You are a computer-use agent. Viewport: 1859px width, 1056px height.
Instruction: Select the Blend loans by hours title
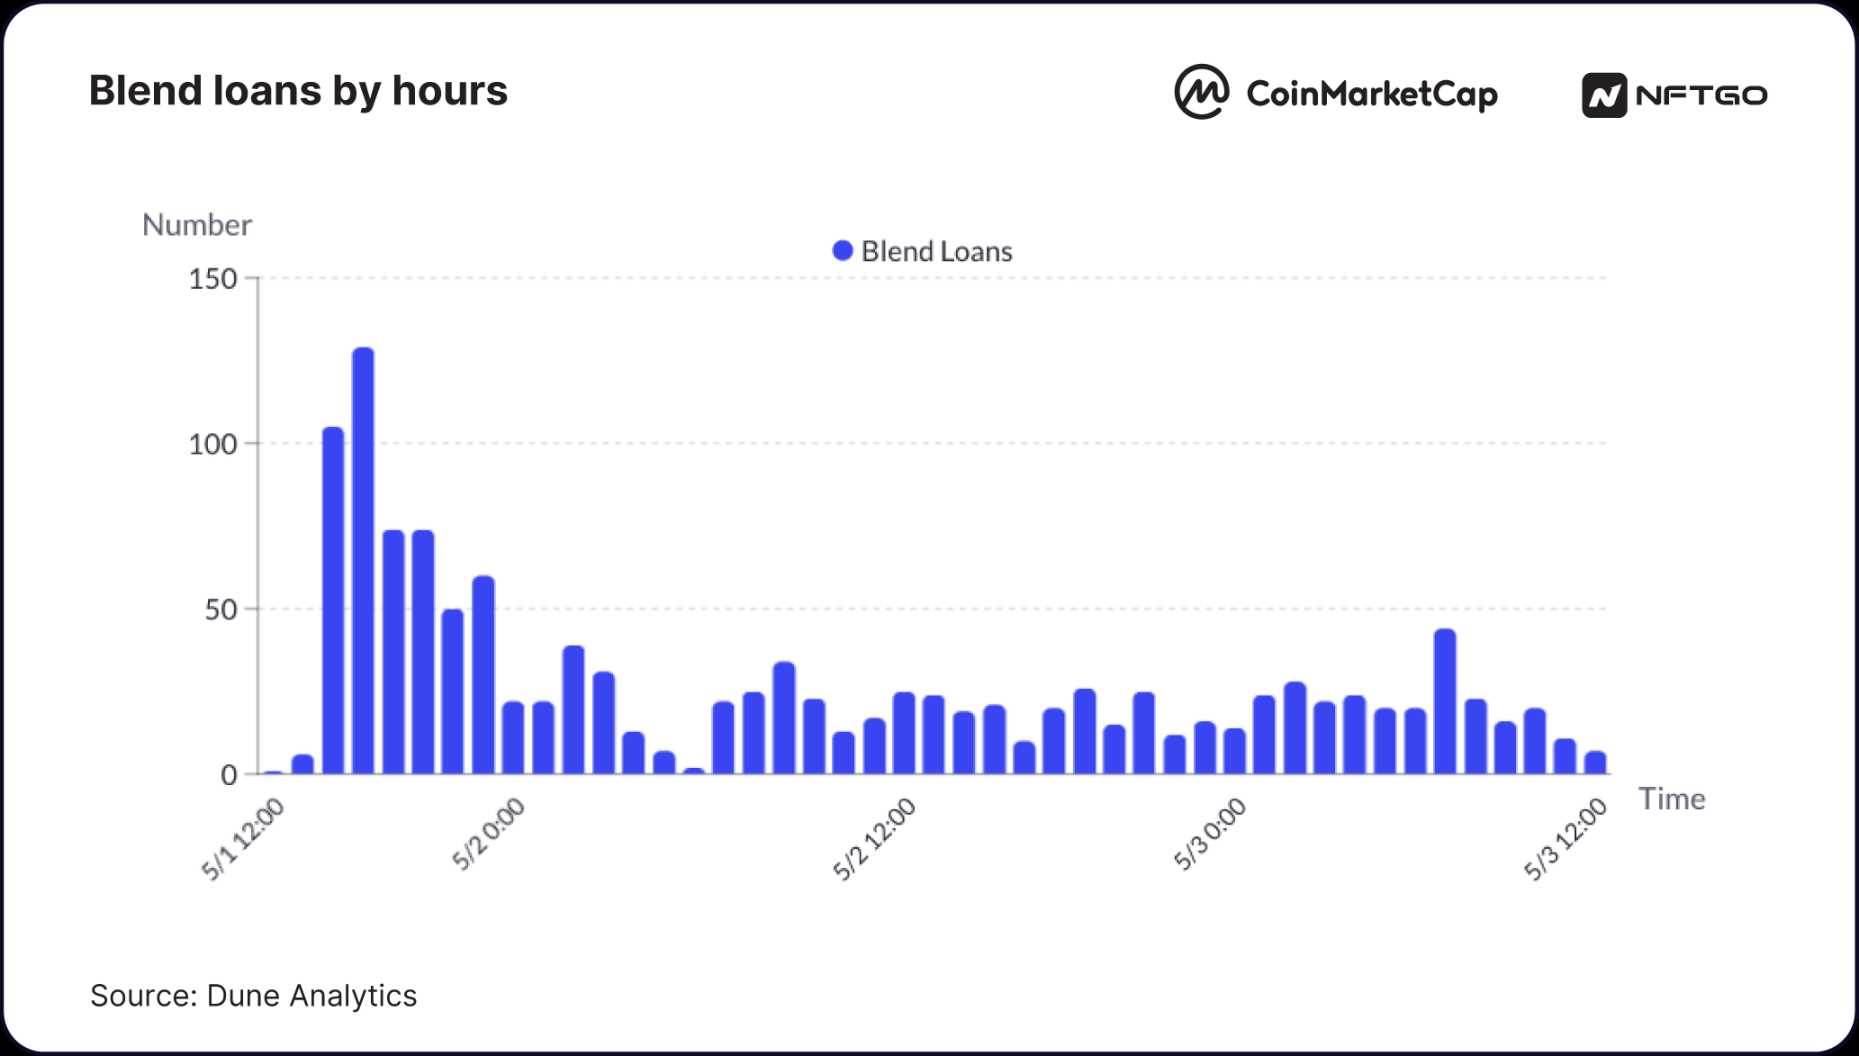pos(298,90)
